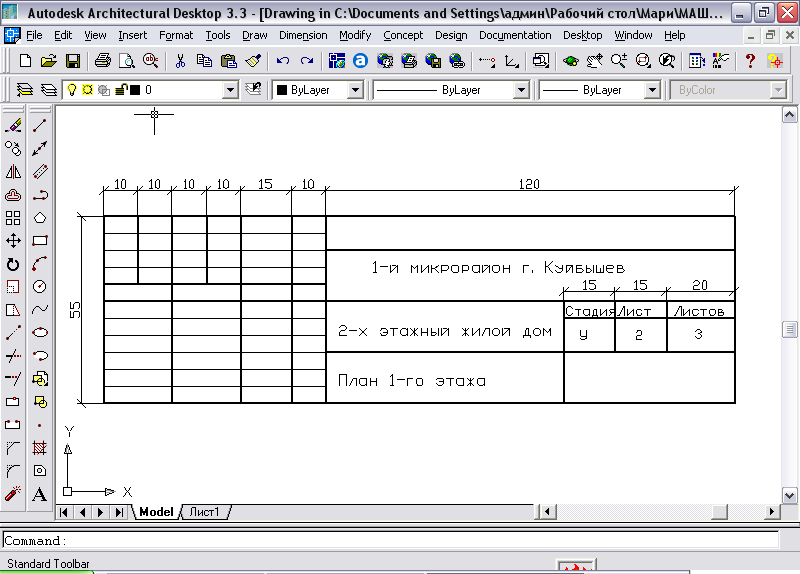The width and height of the screenshot is (800, 574).
Task: Open the Modify menu
Action: click(x=355, y=35)
